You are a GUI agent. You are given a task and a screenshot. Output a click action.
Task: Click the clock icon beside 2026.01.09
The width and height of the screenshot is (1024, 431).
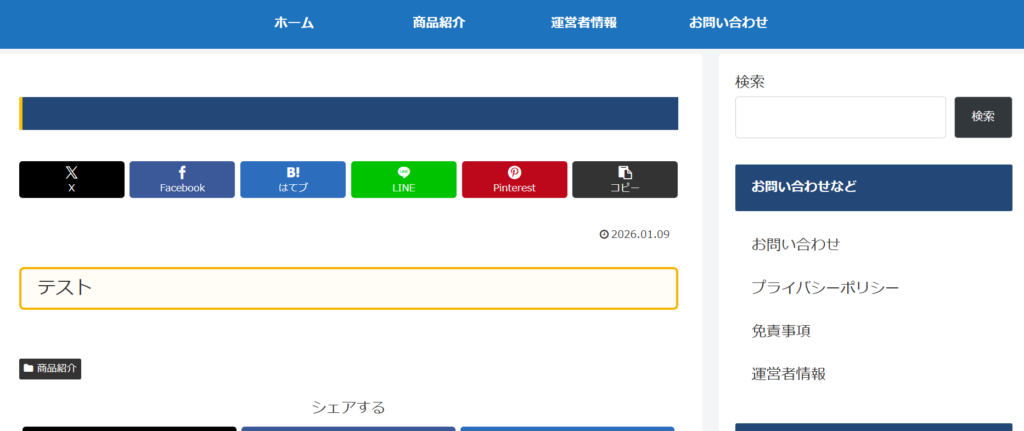click(603, 235)
